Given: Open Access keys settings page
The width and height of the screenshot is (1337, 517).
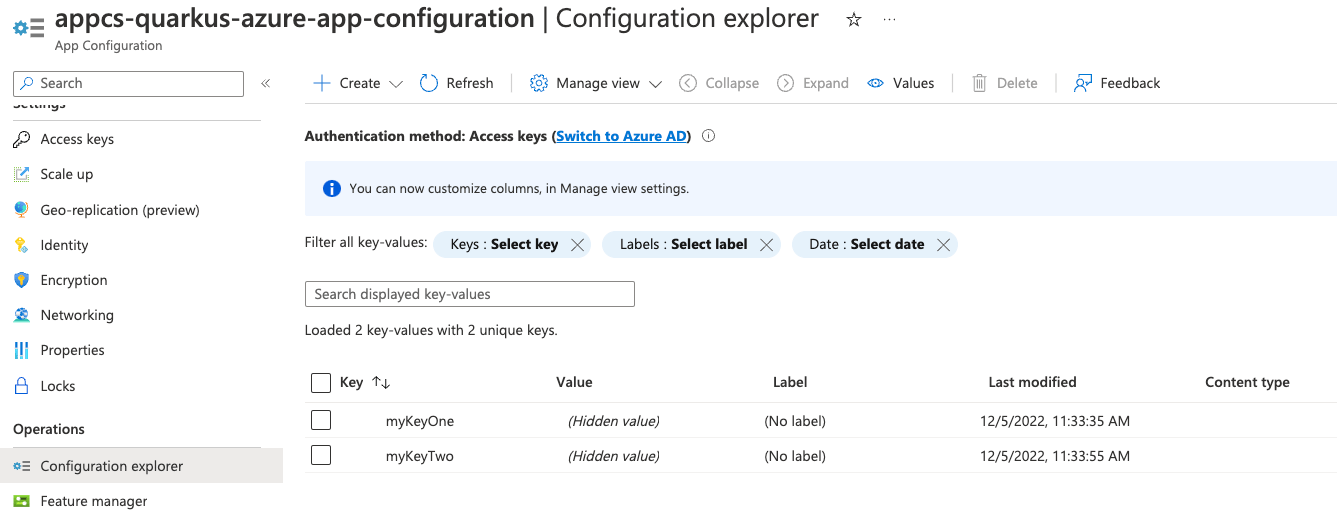Looking at the screenshot, I should click(77, 139).
